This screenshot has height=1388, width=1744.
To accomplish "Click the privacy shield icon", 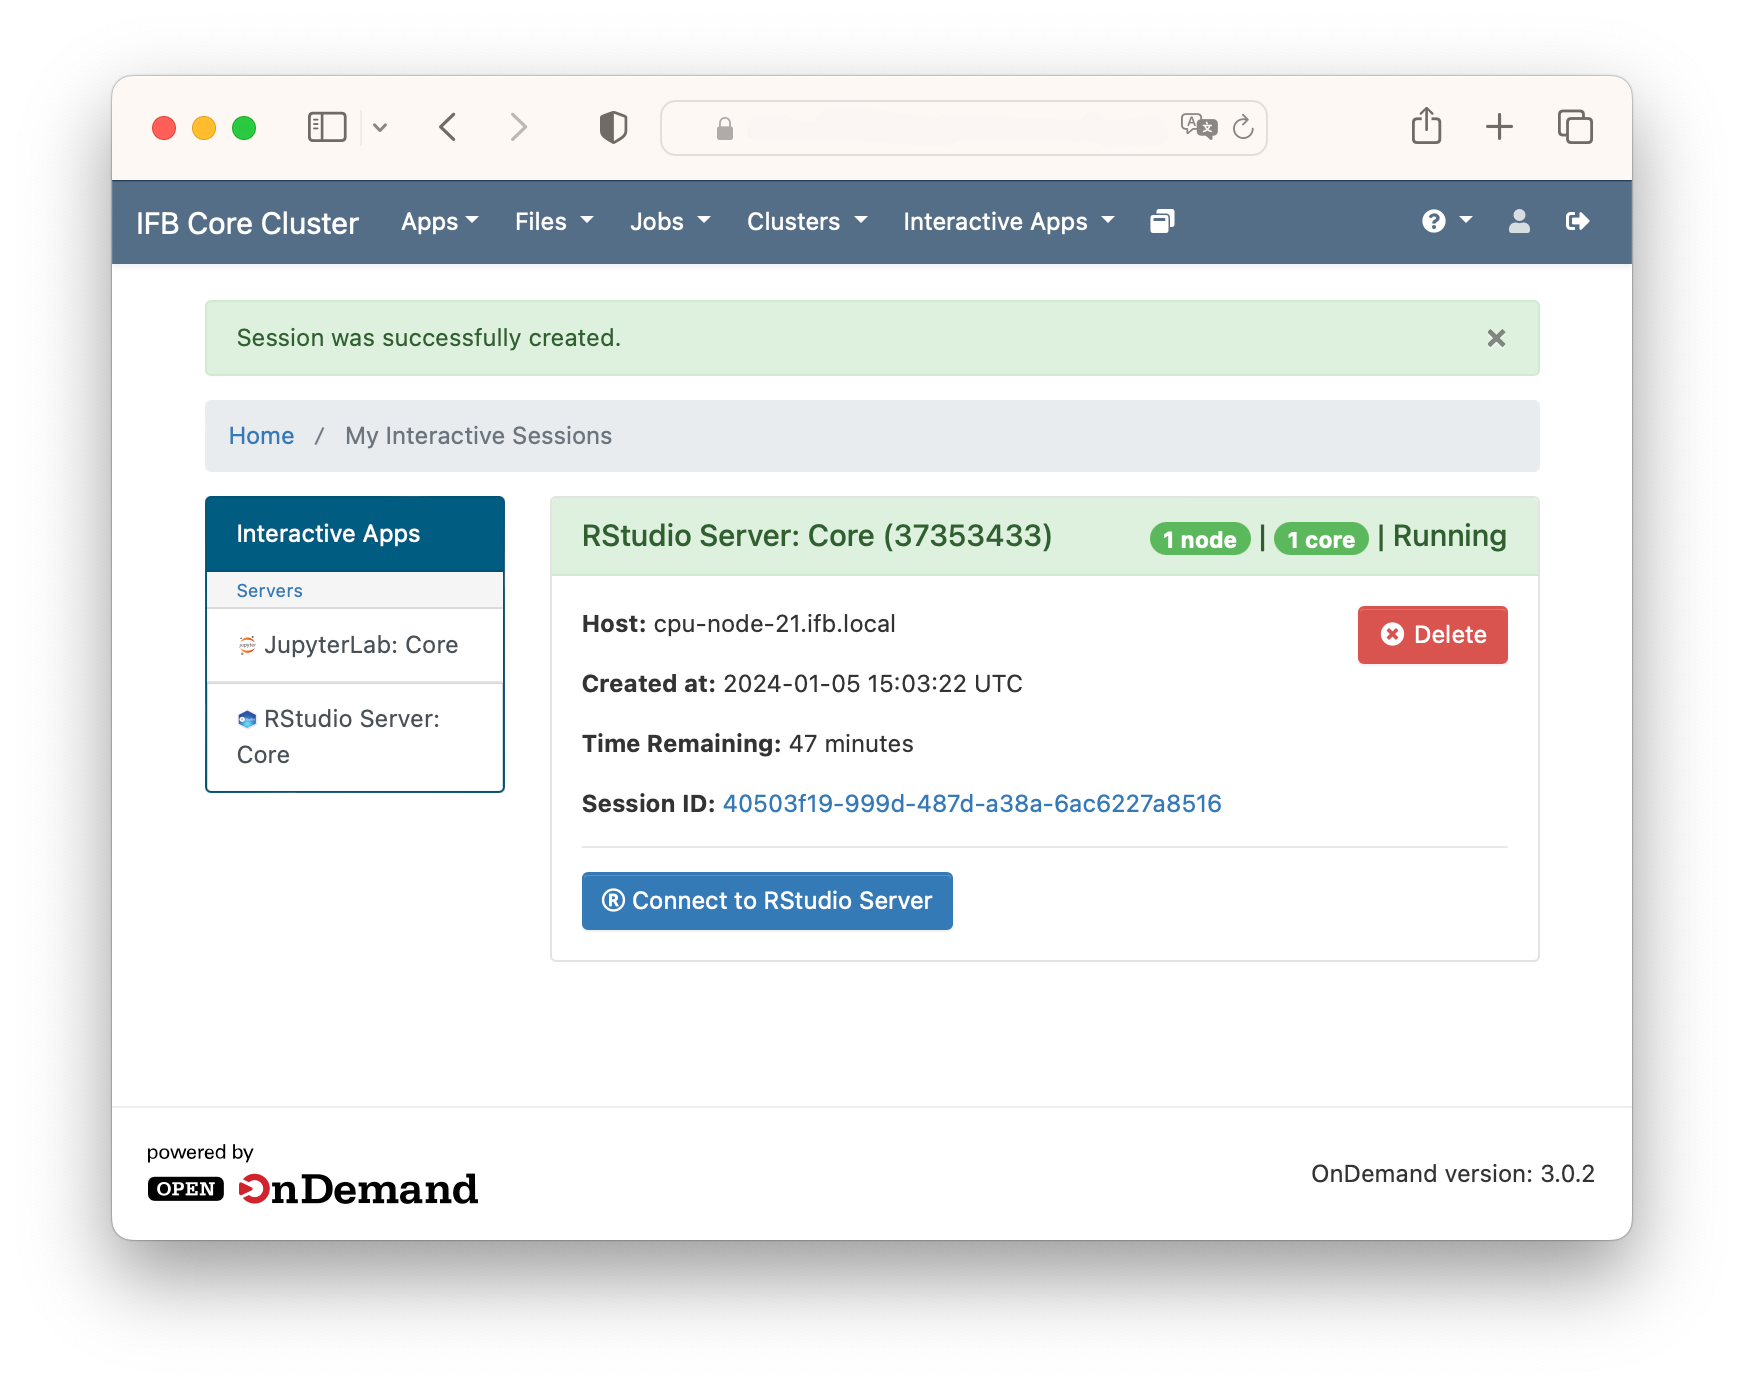I will [613, 127].
